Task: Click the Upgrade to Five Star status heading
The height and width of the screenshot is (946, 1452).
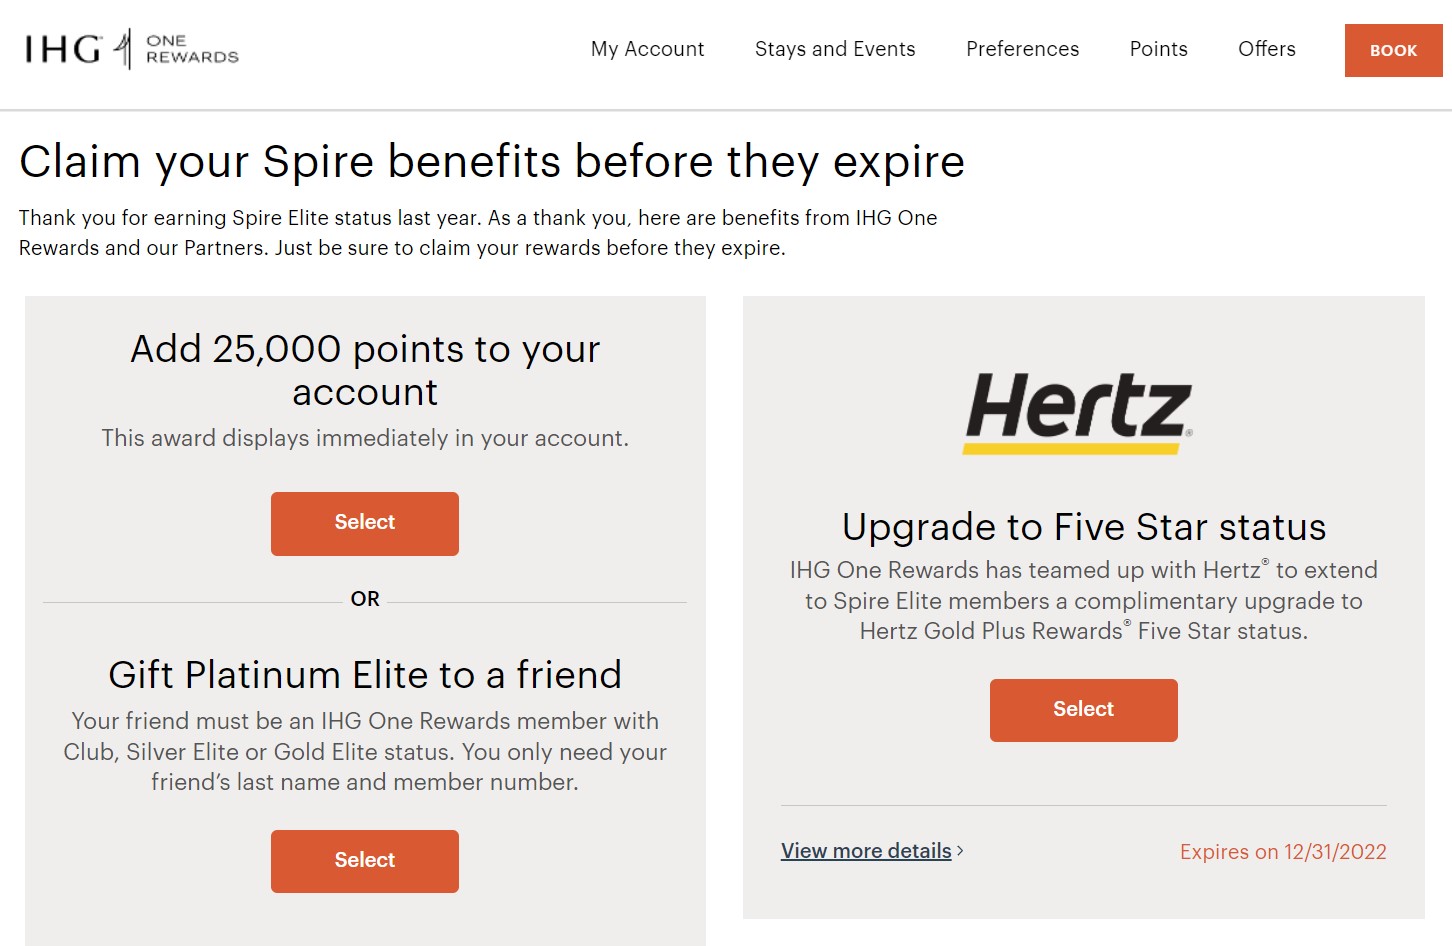Action: pyautogui.click(x=1084, y=527)
